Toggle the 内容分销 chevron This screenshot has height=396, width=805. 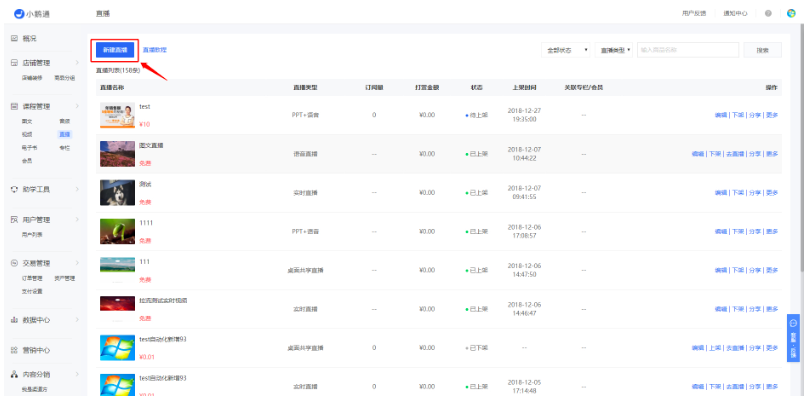(78, 374)
